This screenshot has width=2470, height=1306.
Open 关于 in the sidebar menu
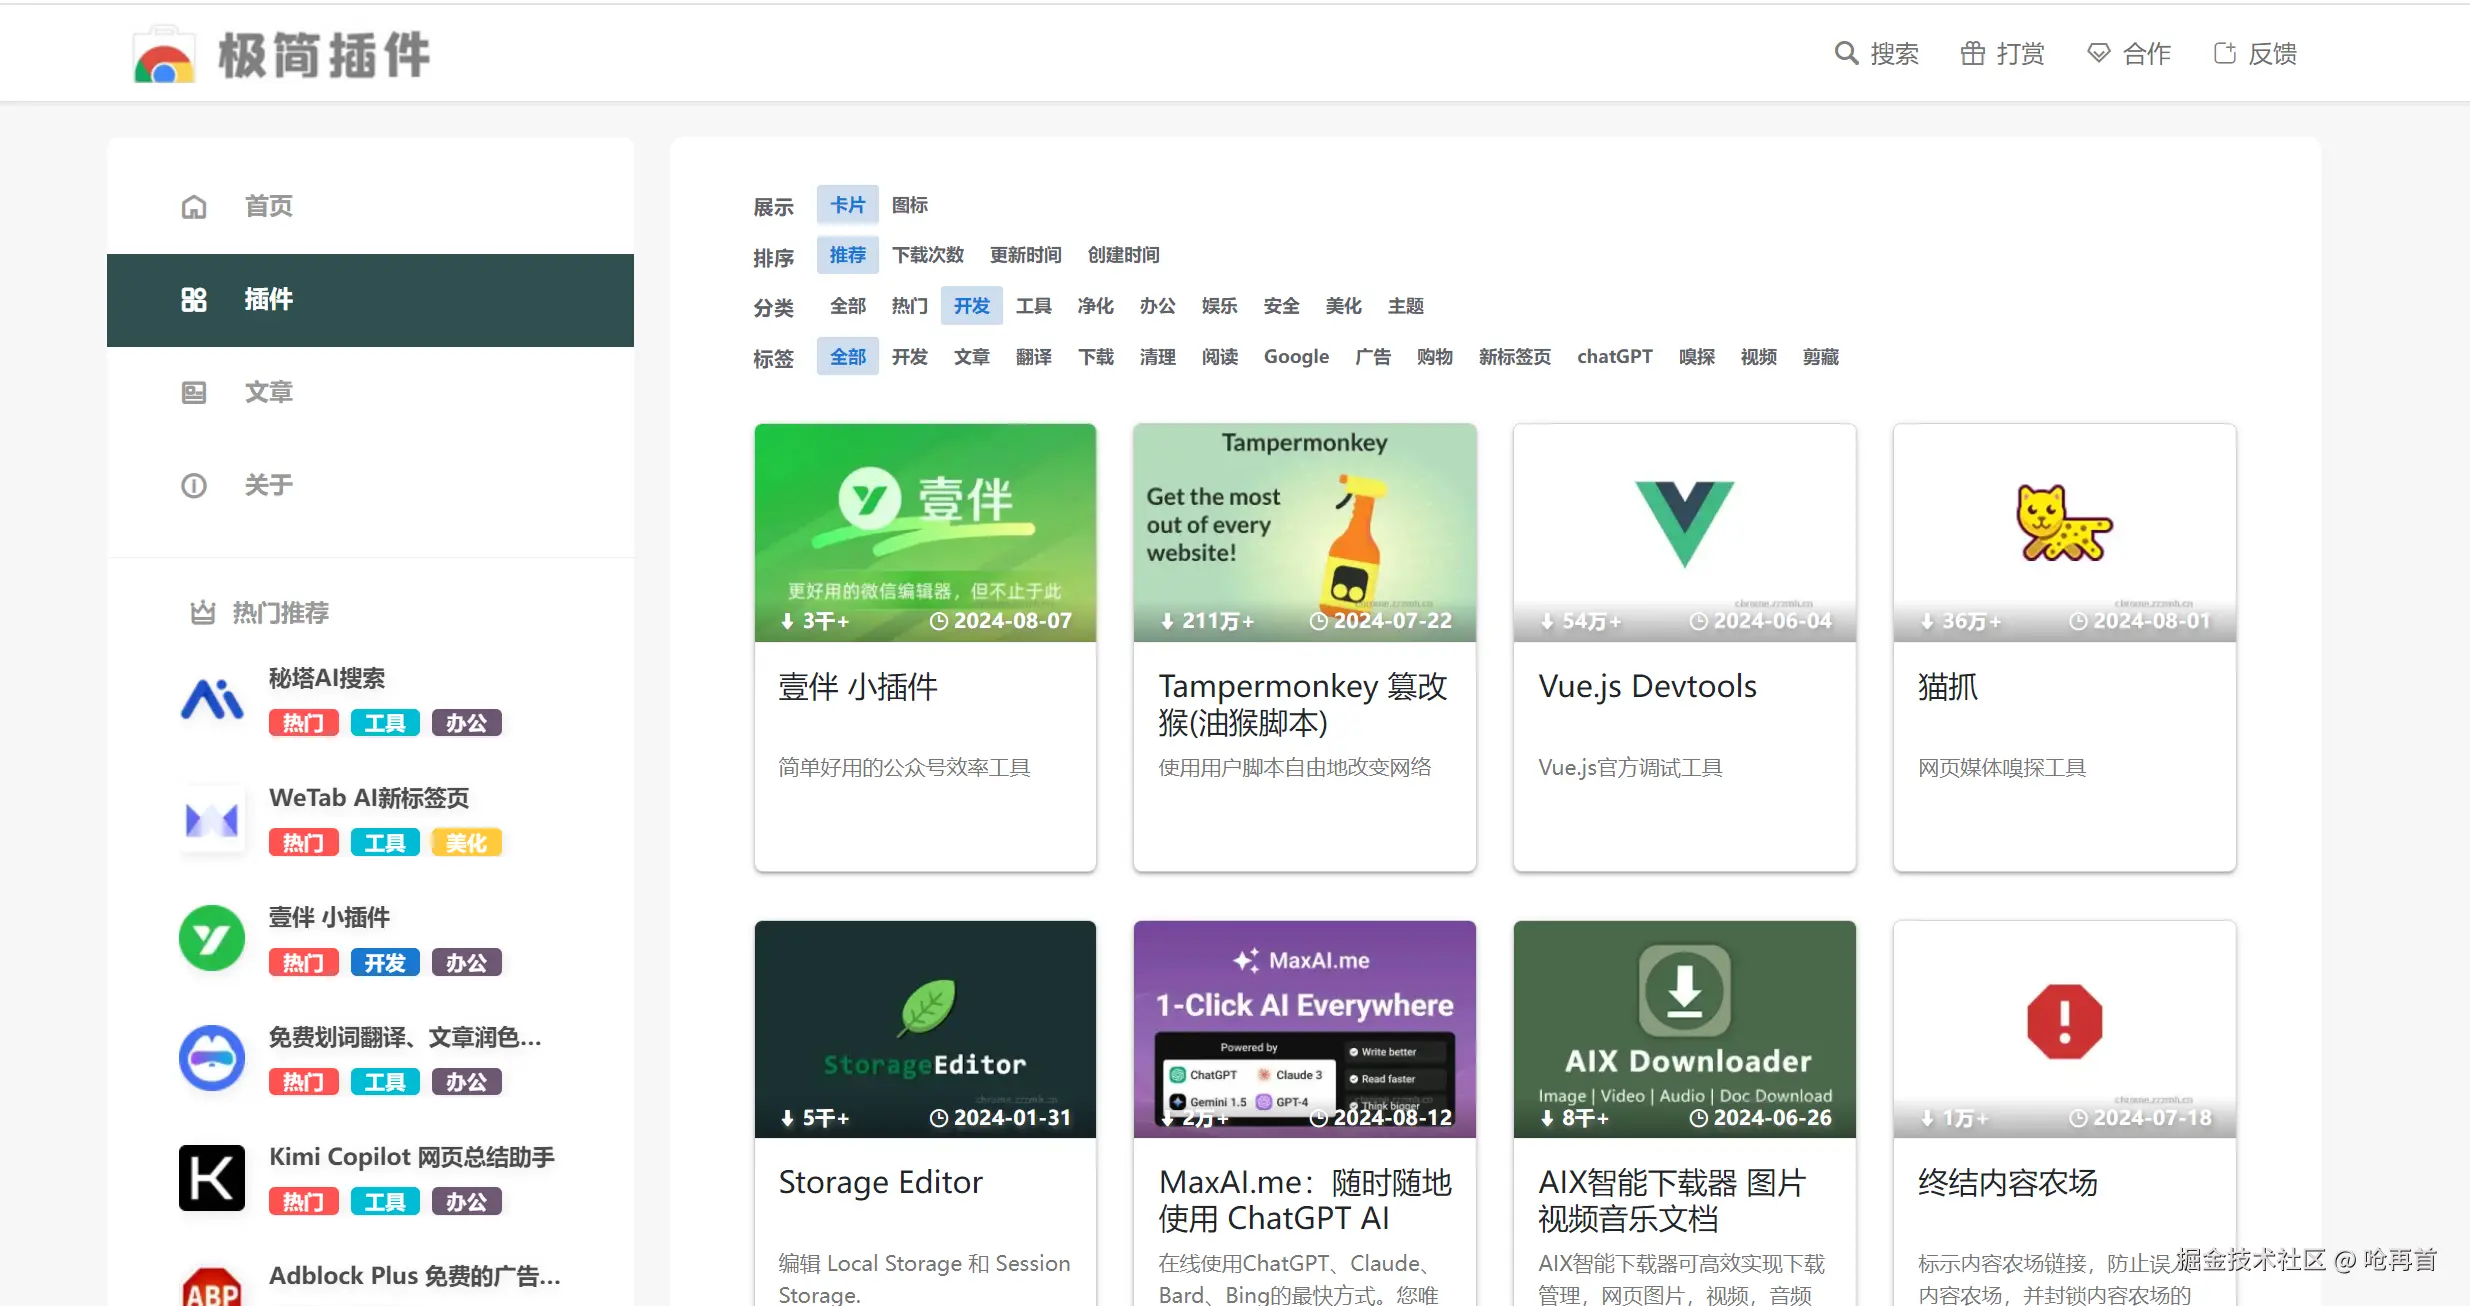[x=268, y=485]
